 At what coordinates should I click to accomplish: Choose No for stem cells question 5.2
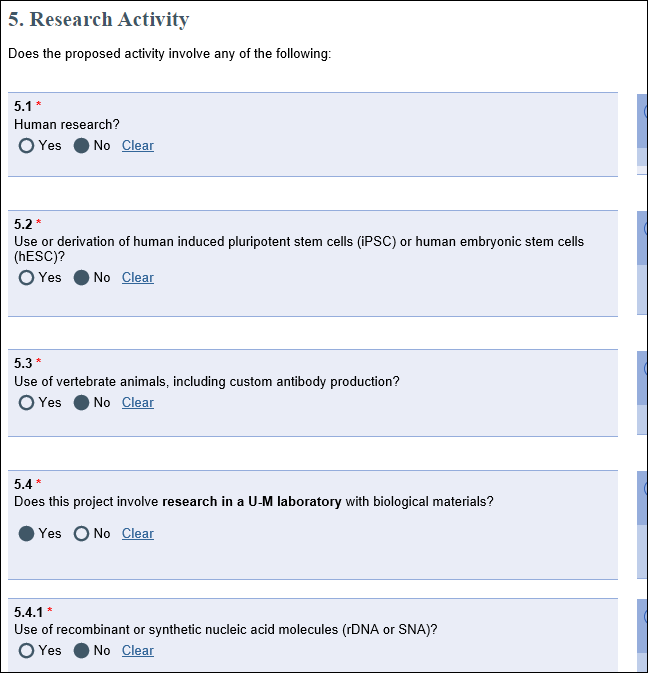pos(81,278)
